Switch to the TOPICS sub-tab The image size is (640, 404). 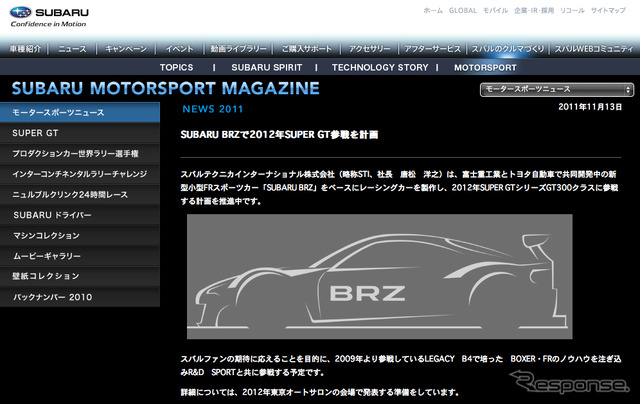pos(176,67)
